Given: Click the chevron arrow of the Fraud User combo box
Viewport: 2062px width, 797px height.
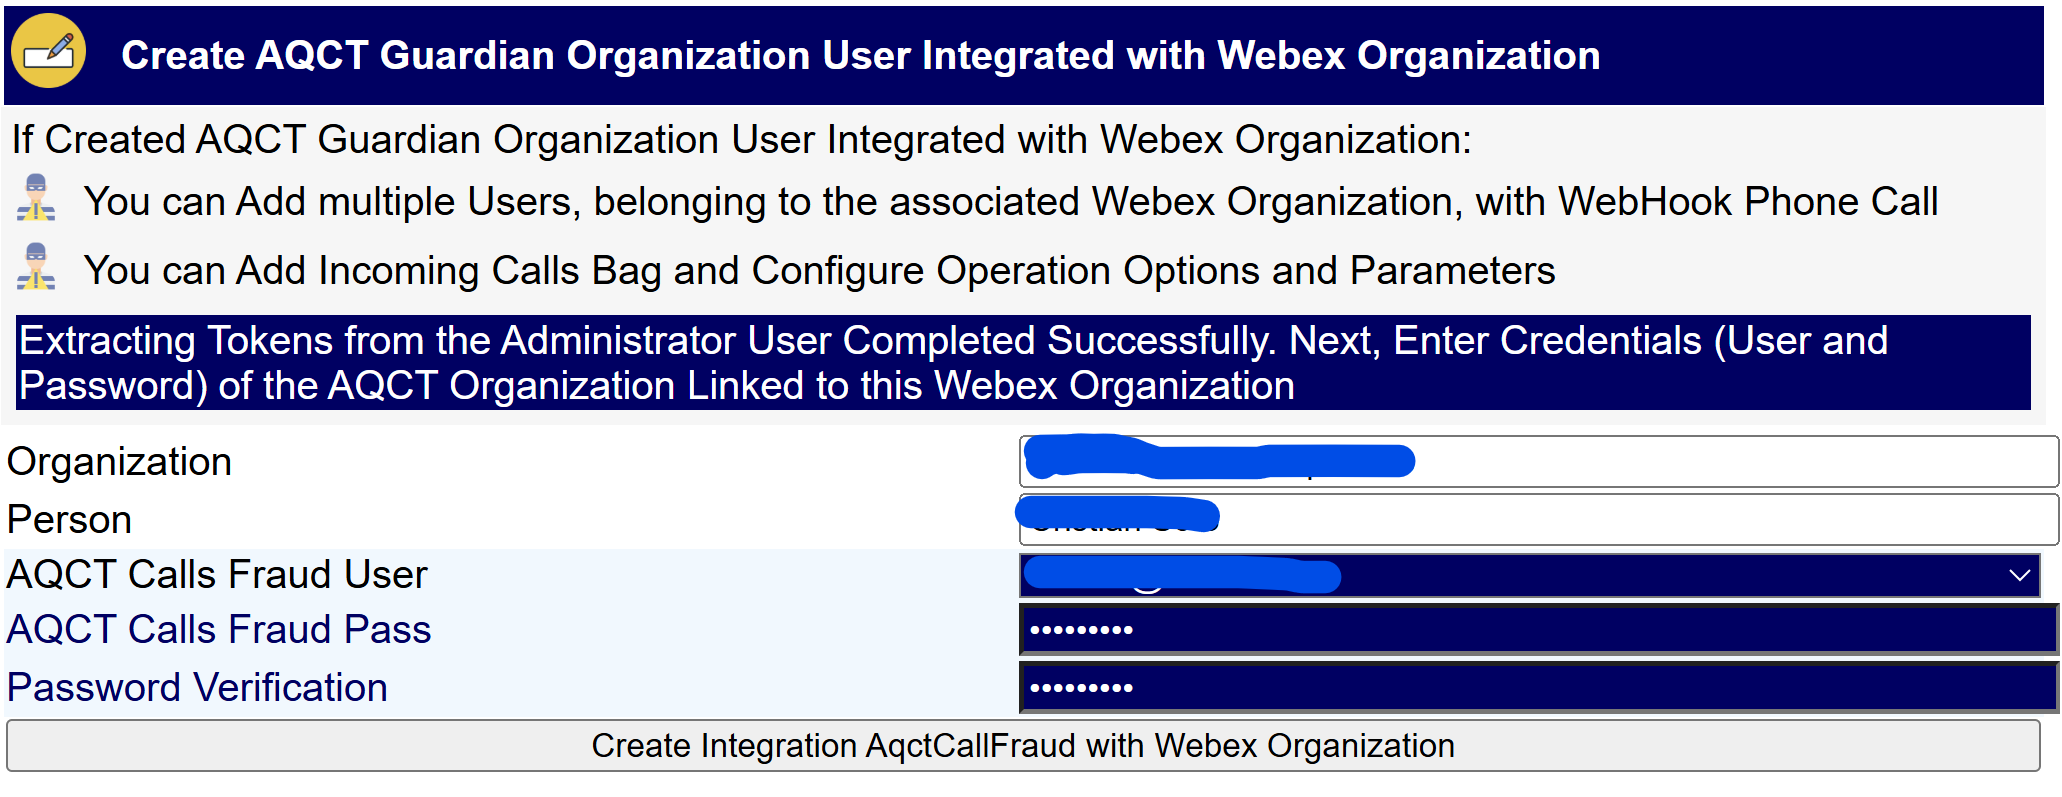Looking at the screenshot, I should [2019, 576].
